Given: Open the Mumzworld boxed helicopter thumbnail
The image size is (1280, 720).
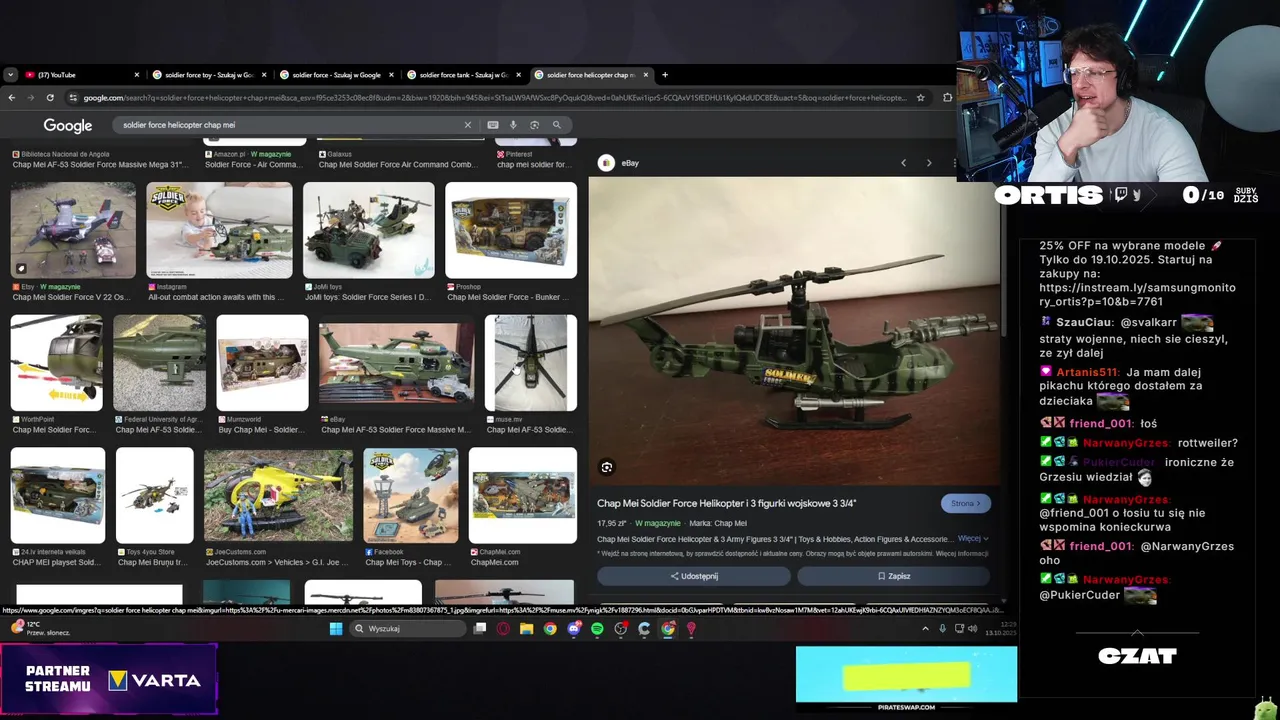Looking at the screenshot, I should click(x=262, y=363).
